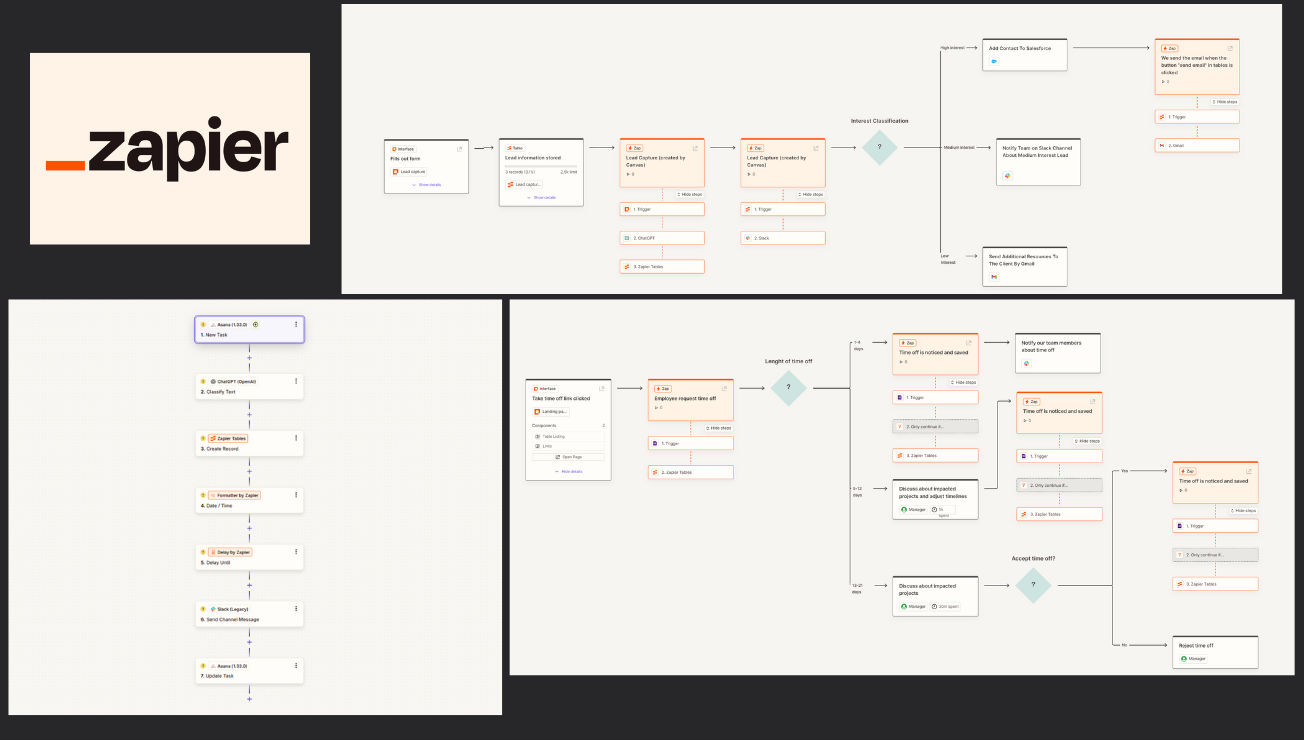Click Slack icon in Notify our team members card

coord(1026,364)
